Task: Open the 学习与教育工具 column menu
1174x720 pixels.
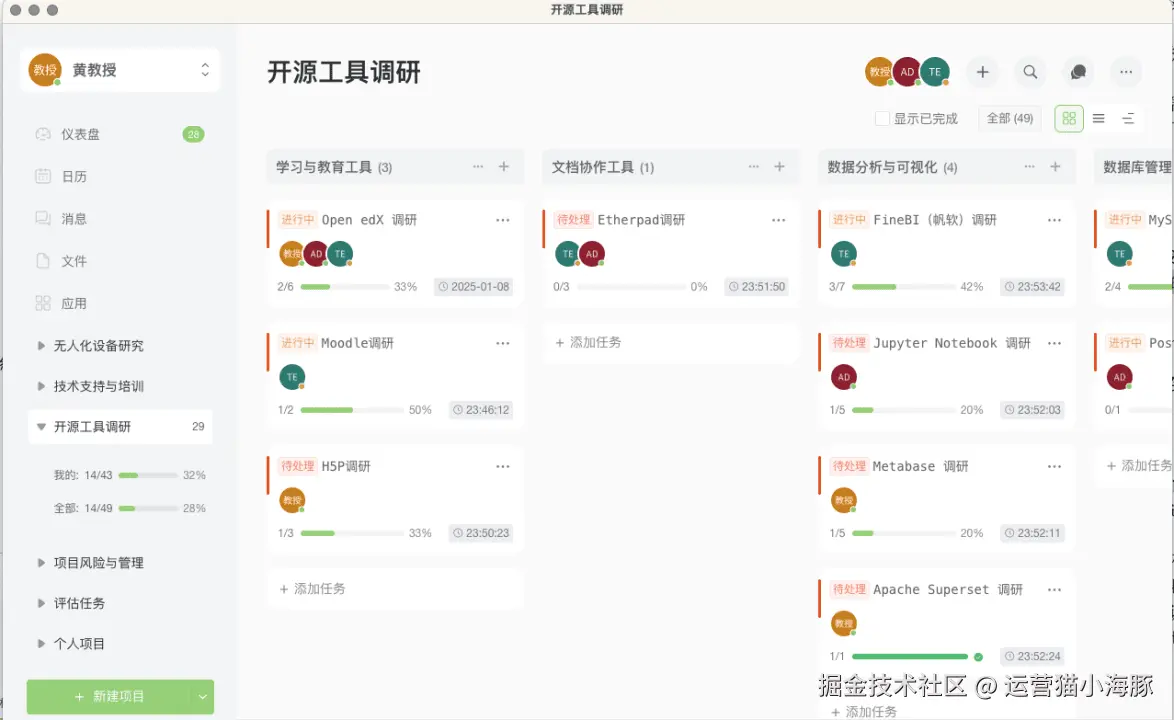Action: click(478, 167)
